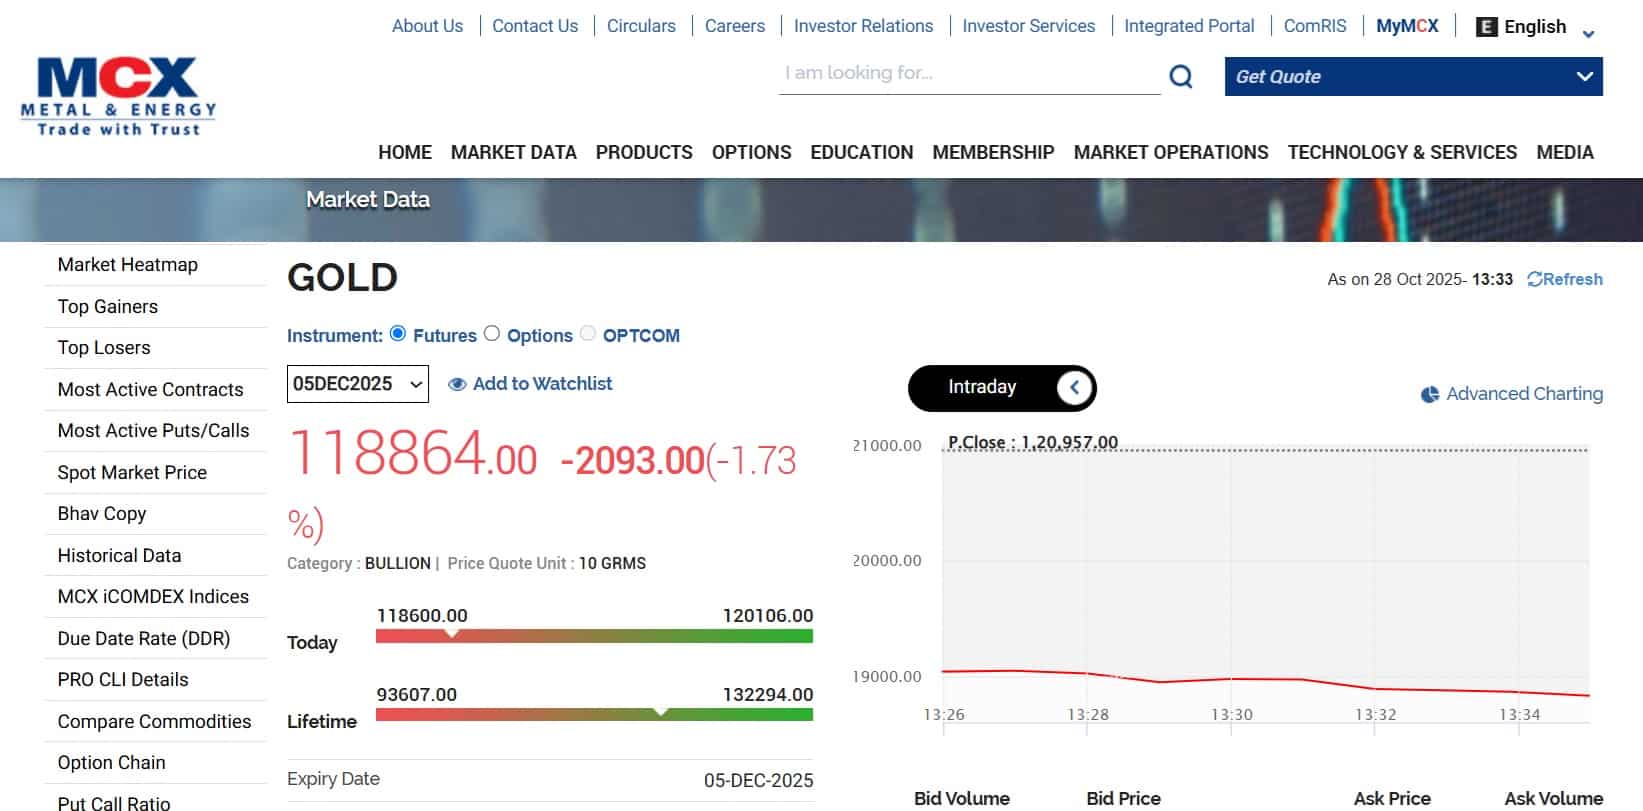
Task: Open the HOME menu
Action: (x=405, y=152)
